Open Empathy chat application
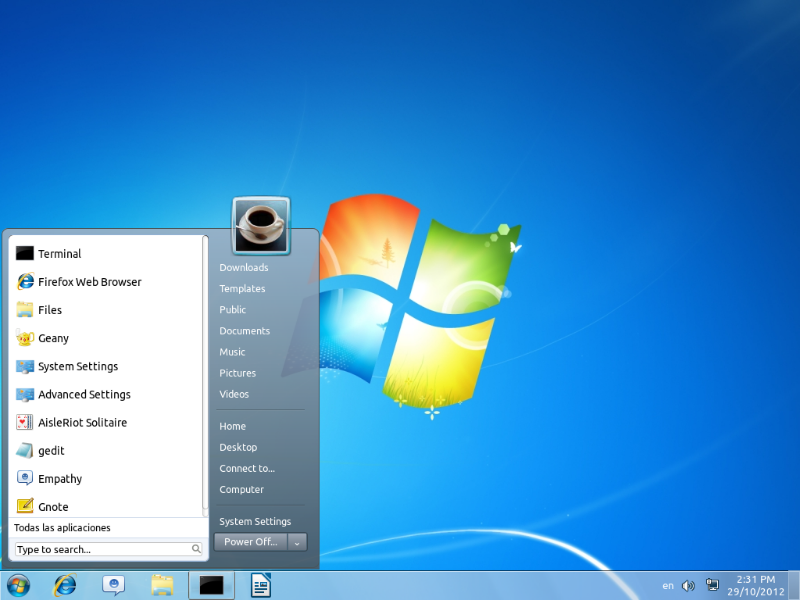 pos(59,479)
